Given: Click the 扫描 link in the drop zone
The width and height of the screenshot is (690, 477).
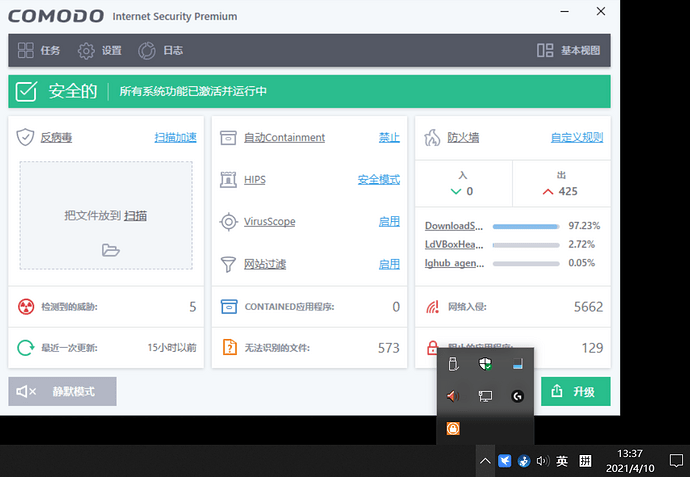Looking at the screenshot, I should point(136,216).
